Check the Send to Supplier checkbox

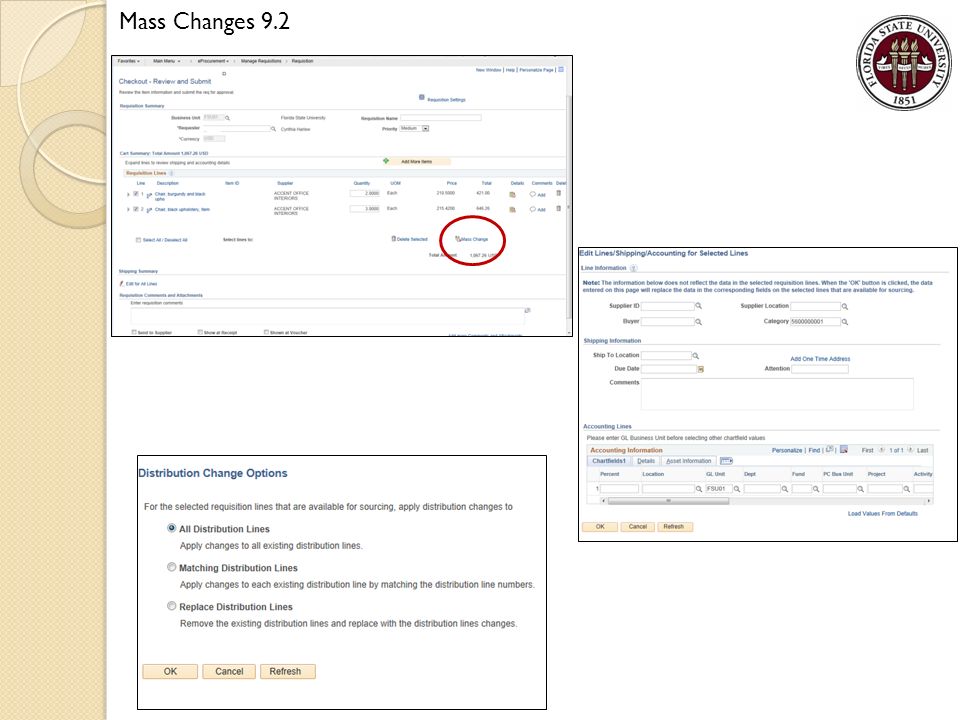tap(134, 332)
